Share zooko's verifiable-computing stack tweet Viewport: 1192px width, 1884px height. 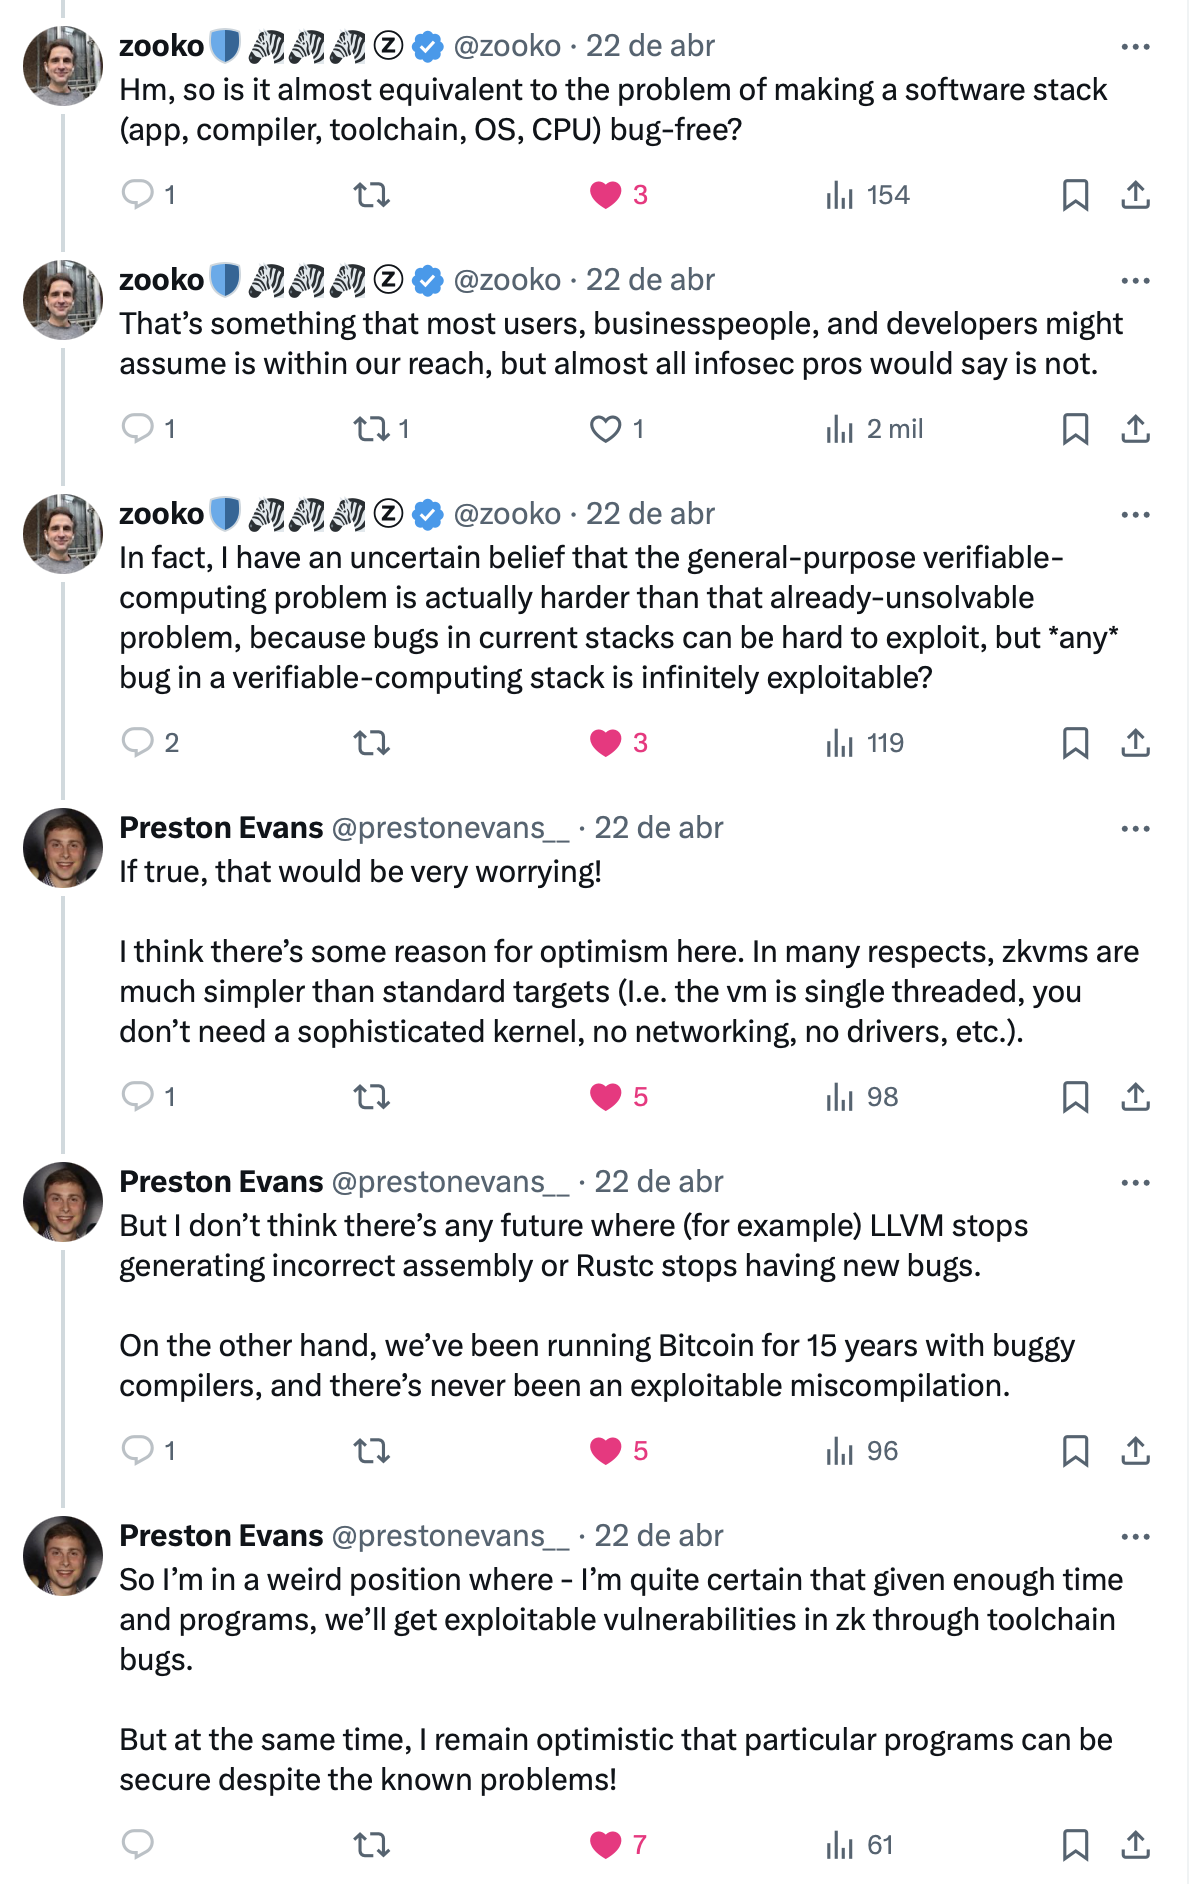point(1135,742)
